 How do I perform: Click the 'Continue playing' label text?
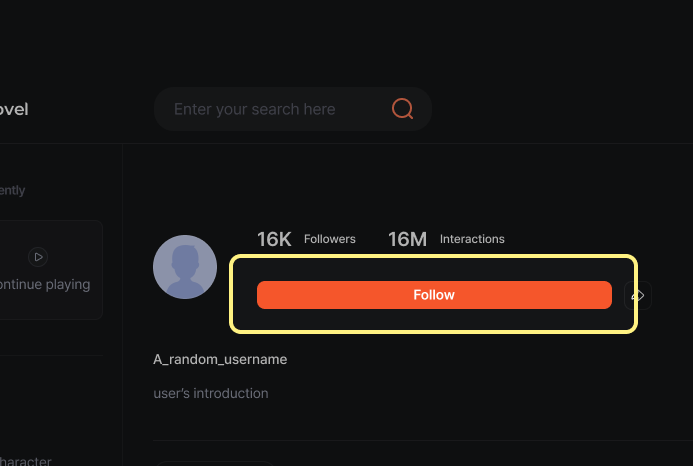pyautogui.click(x=45, y=284)
